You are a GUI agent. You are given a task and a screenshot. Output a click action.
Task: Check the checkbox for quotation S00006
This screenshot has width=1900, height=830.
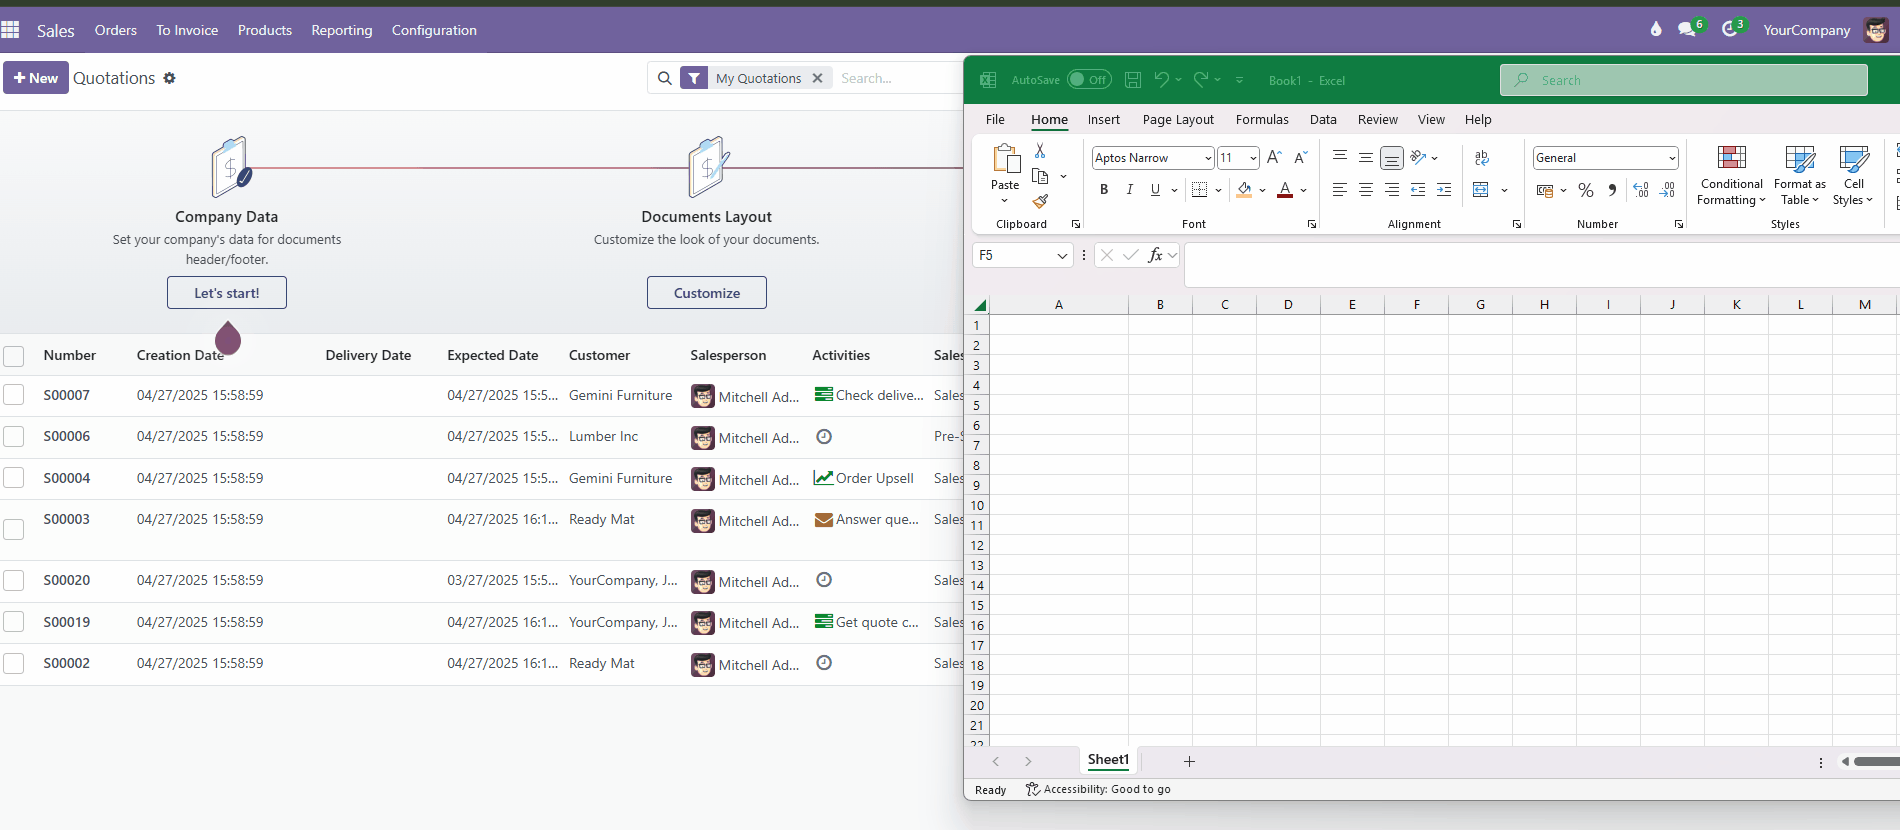[x=14, y=437]
